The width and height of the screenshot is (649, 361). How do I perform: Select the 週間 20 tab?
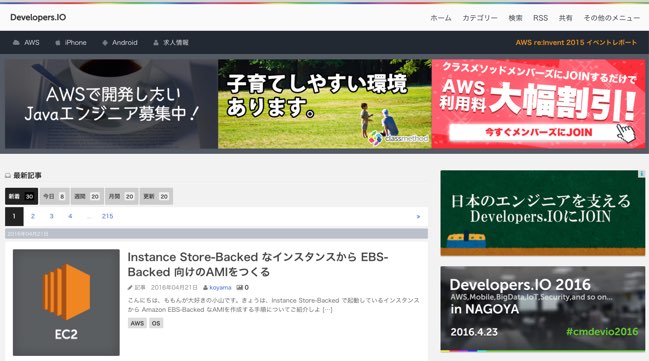pyautogui.click(x=87, y=196)
